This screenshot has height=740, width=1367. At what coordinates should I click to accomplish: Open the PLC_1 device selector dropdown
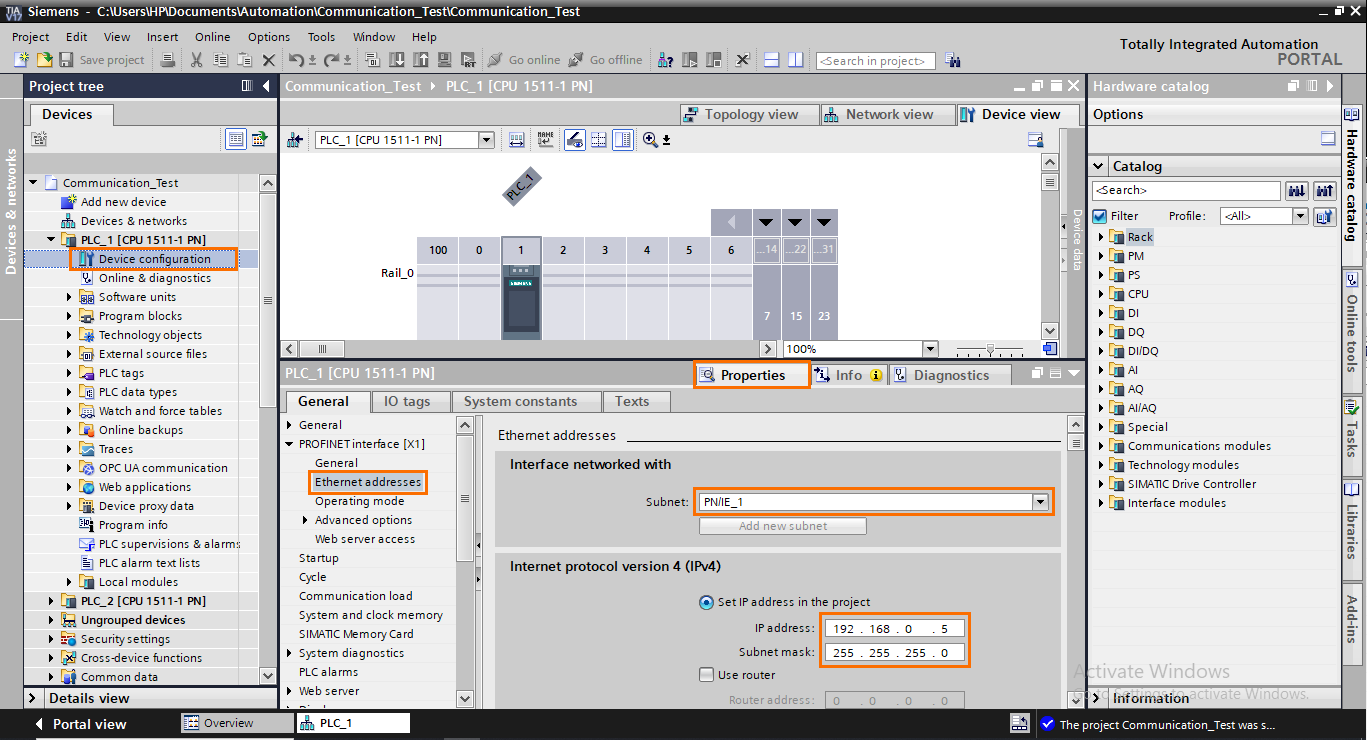(486, 140)
